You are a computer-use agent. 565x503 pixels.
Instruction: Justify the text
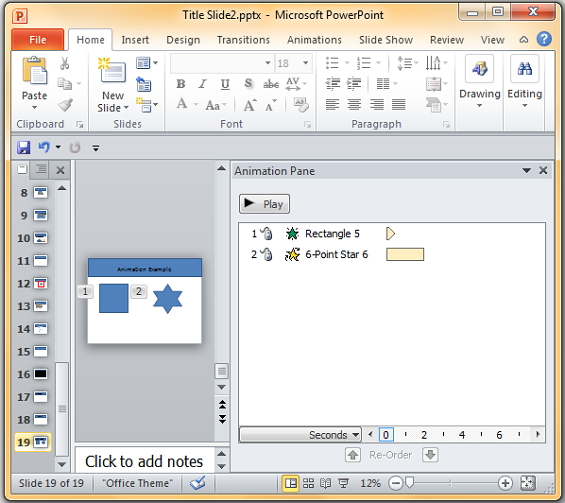pos(399,104)
